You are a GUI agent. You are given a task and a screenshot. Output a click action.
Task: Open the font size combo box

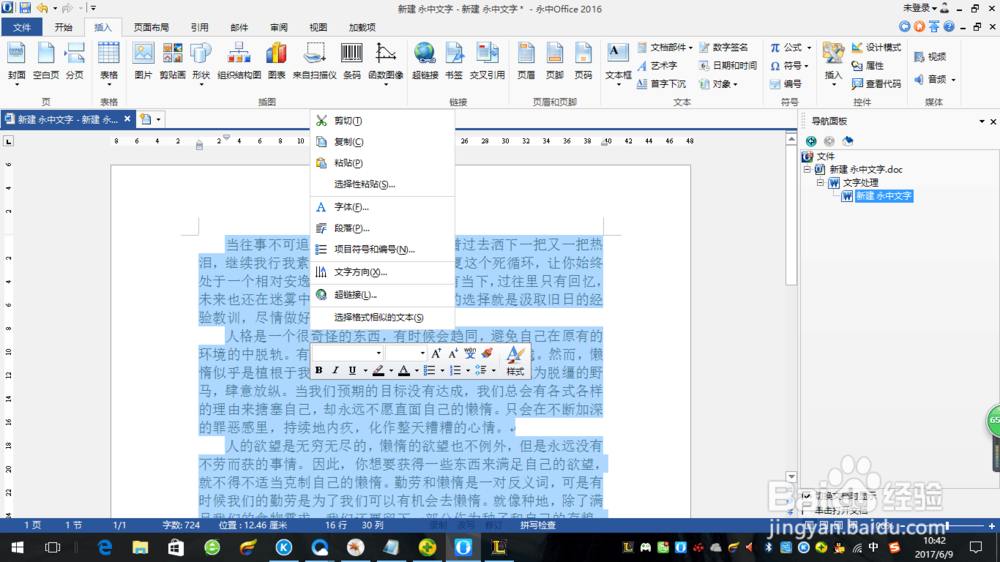pos(406,353)
